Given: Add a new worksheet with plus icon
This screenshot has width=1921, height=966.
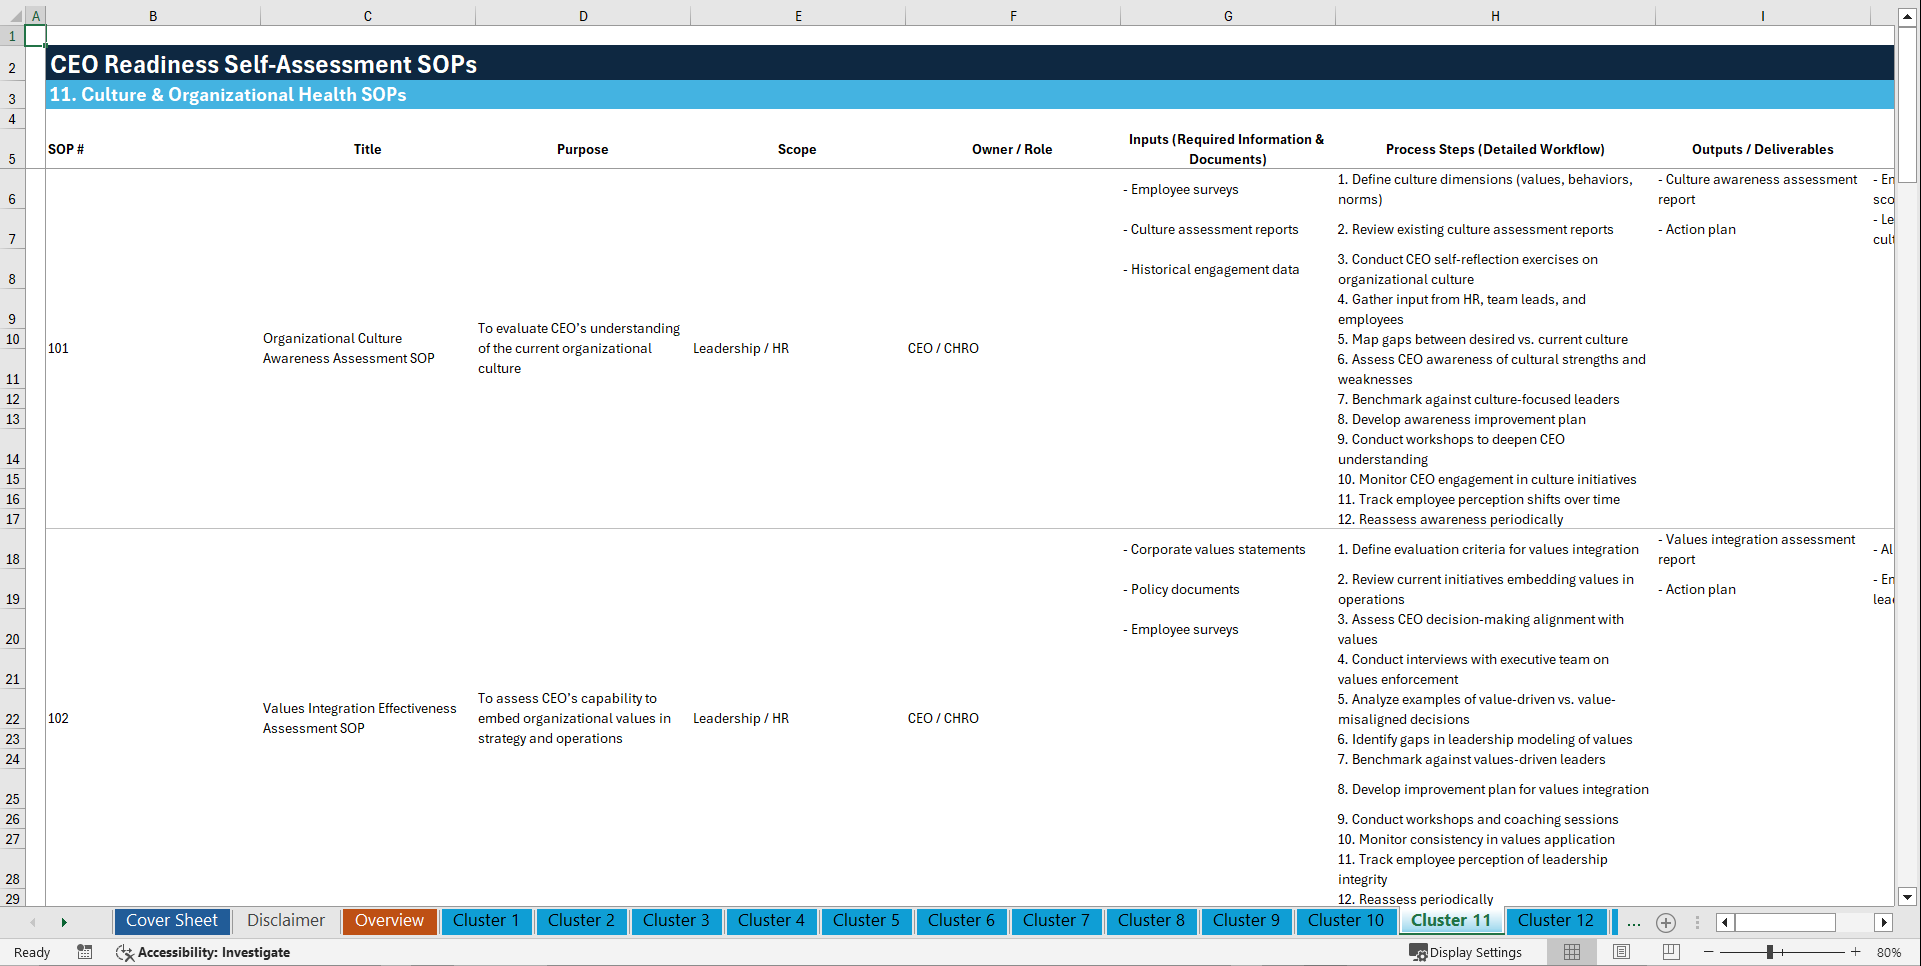Looking at the screenshot, I should click(x=1666, y=922).
